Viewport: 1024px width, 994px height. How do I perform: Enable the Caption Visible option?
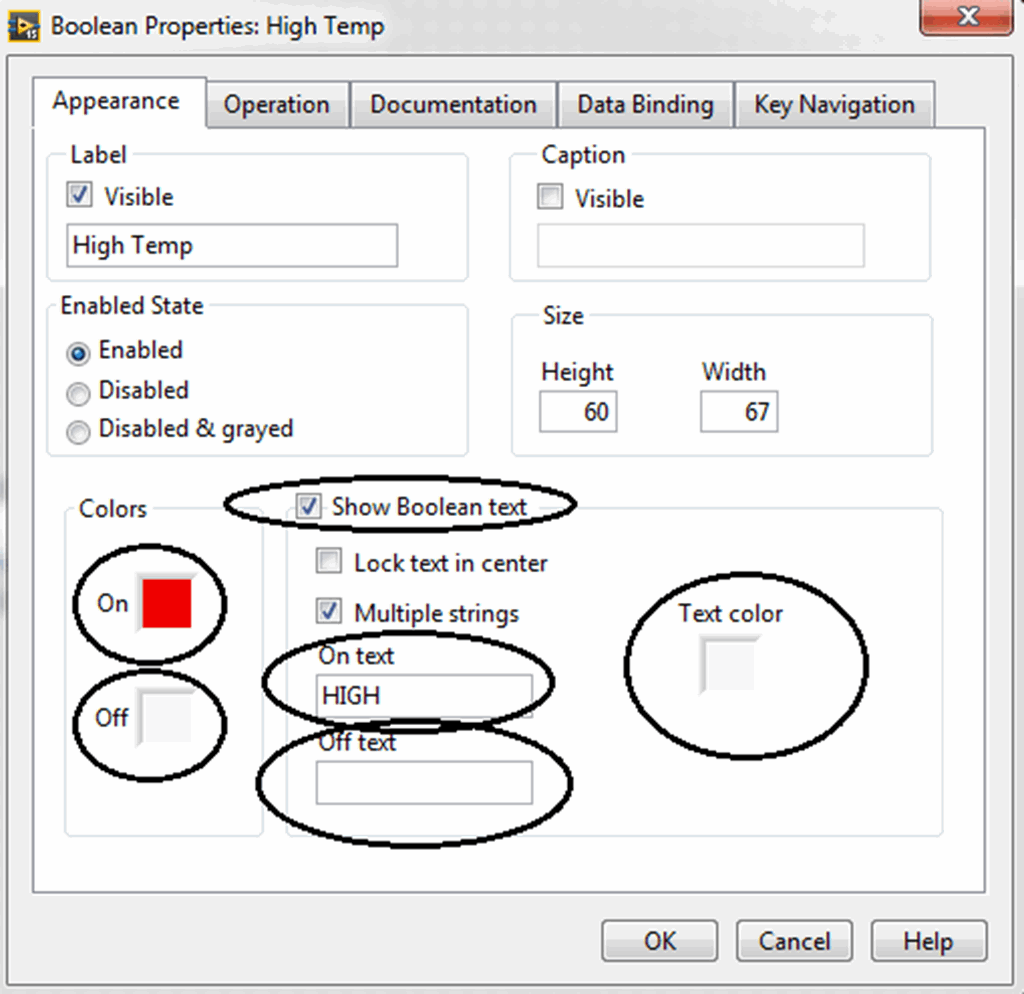tap(549, 197)
